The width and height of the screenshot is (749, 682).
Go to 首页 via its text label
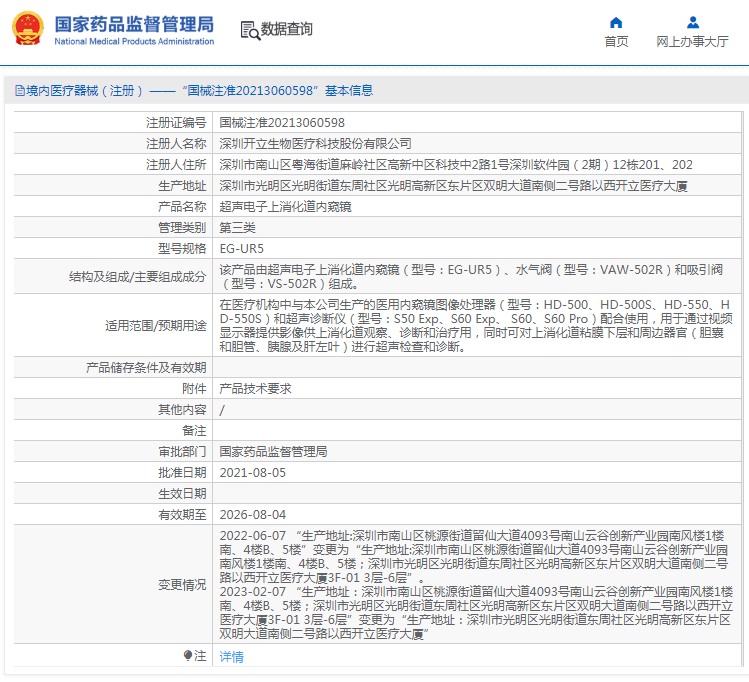(616, 42)
